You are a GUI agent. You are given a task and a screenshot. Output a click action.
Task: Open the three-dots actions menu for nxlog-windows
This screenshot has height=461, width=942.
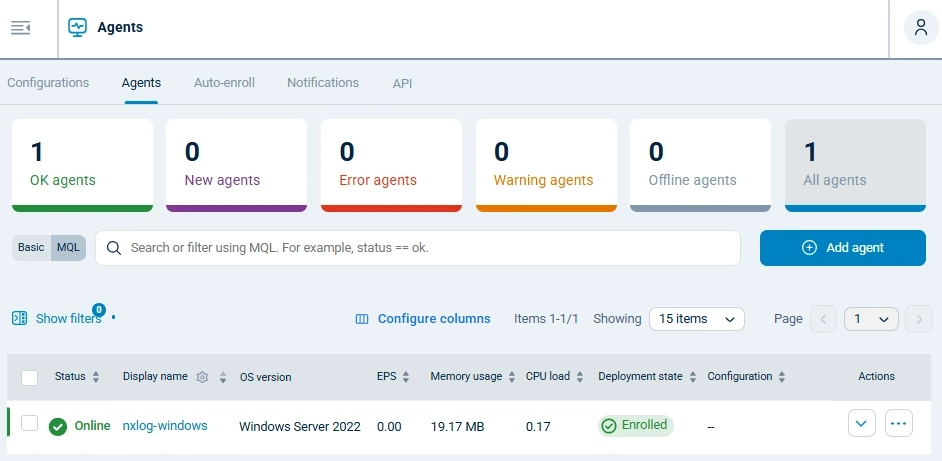(x=899, y=424)
